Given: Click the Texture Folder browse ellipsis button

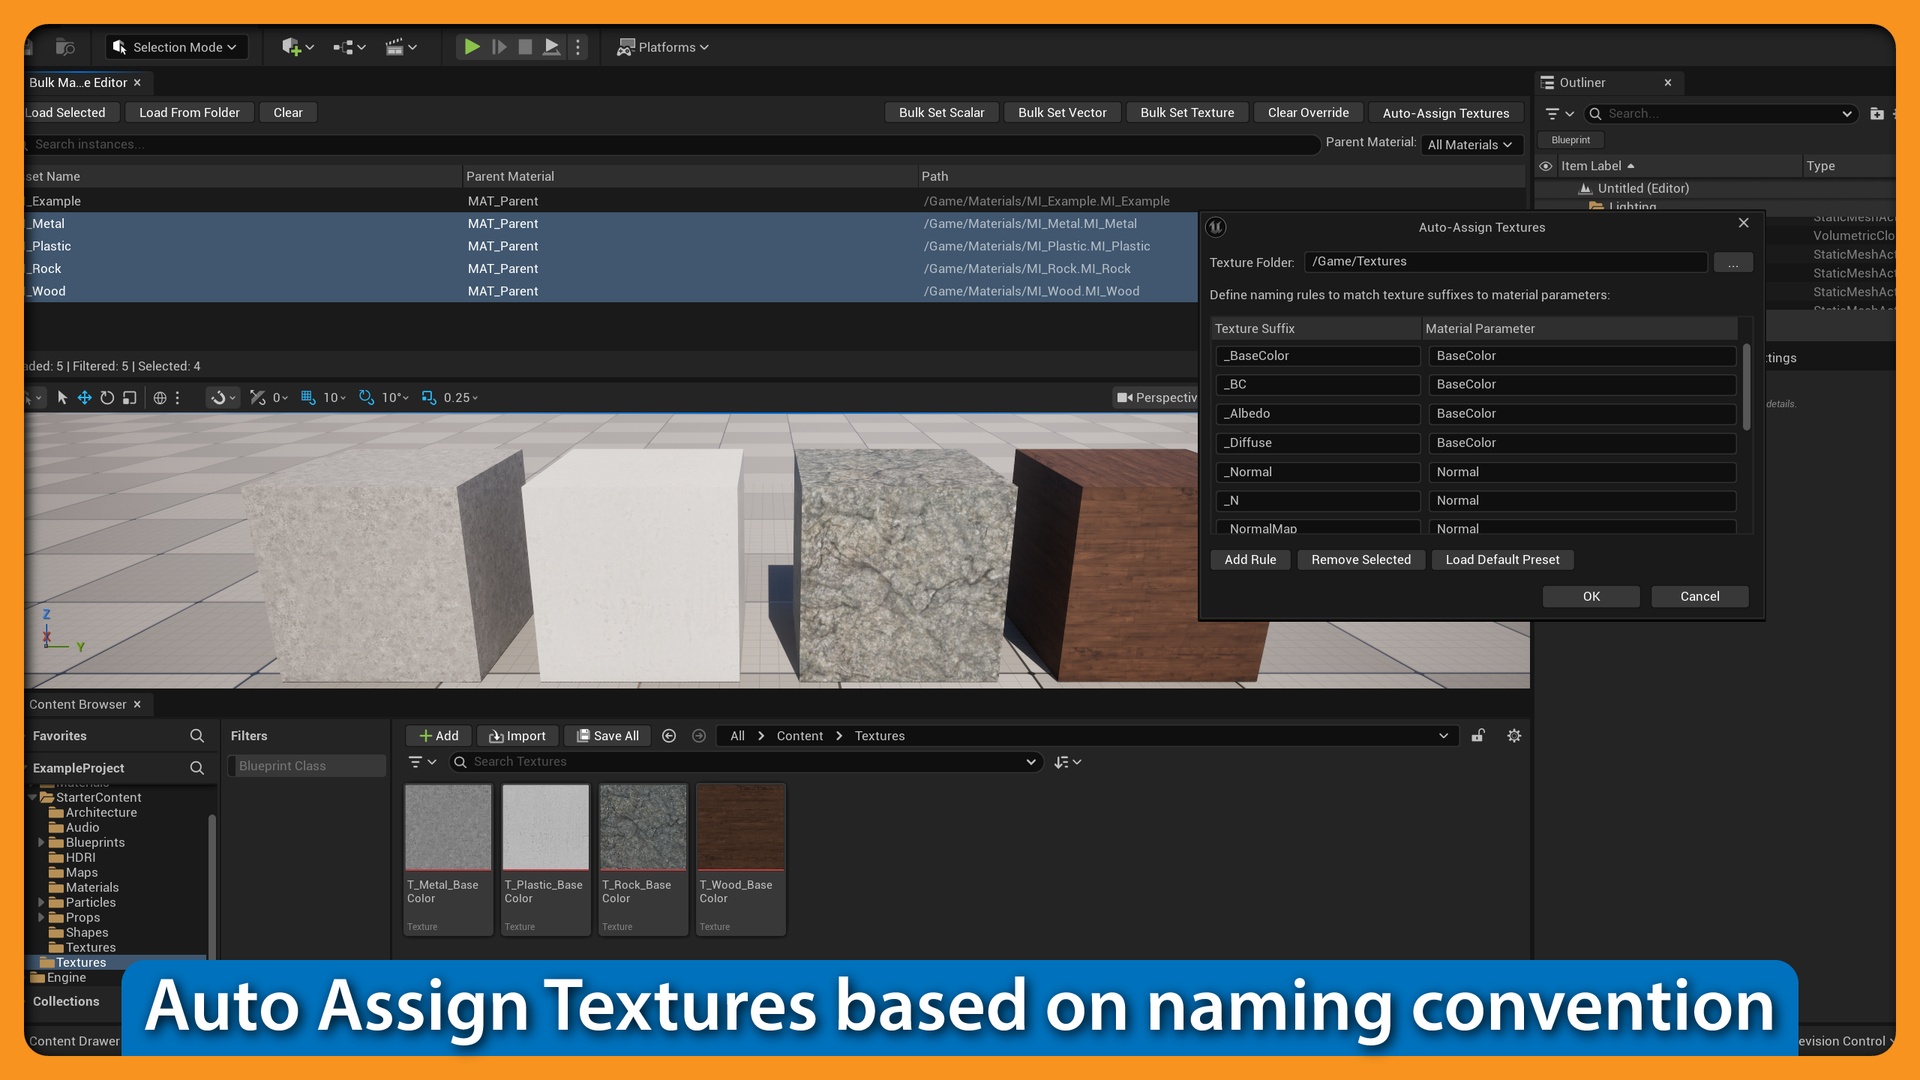Looking at the screenshot, I should tap(1733, 263).
